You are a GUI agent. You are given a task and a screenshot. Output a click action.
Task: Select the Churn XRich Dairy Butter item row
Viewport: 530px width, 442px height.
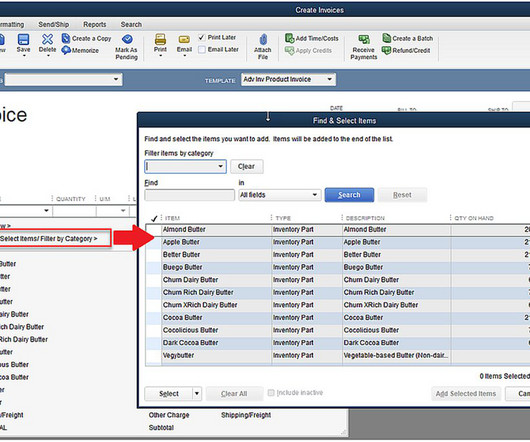338,305
